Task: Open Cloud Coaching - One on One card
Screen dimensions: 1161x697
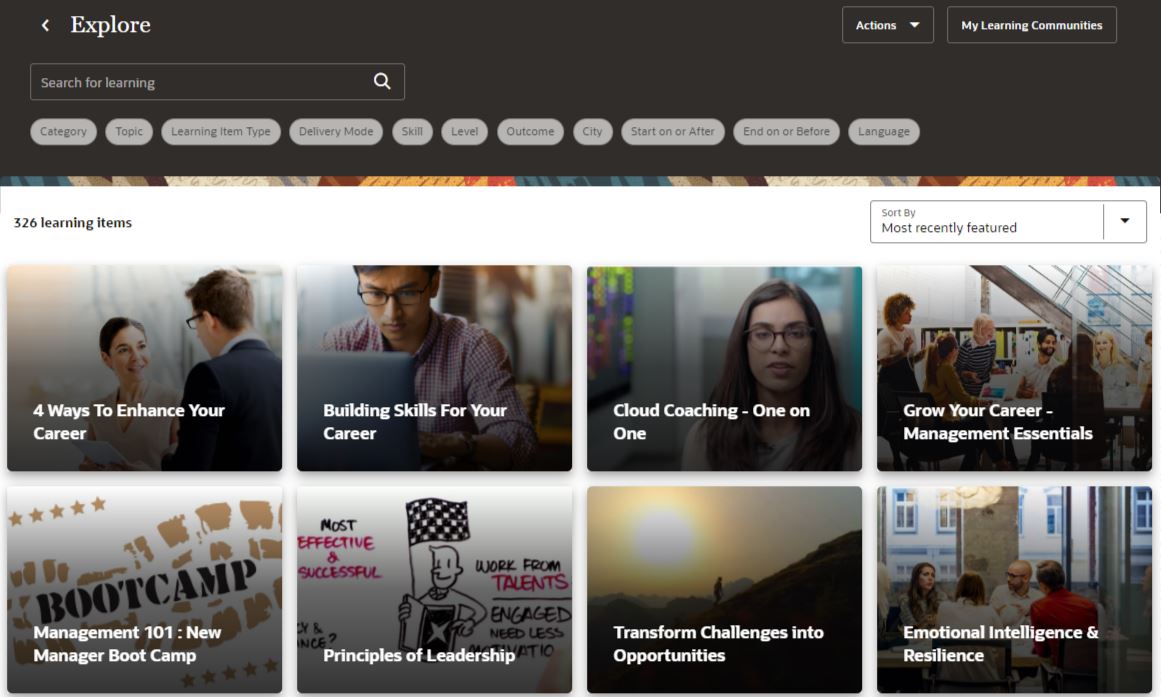Action: point(724,368)
